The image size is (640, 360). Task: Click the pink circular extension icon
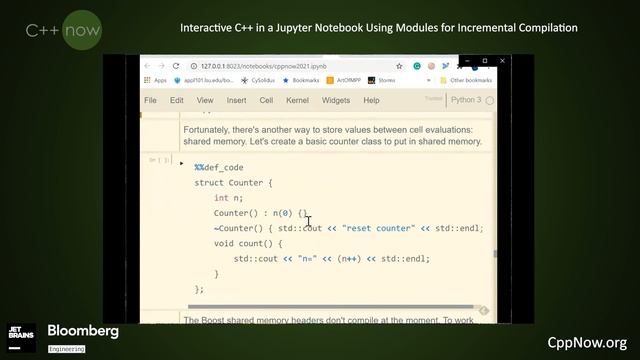tap(431, 66)
